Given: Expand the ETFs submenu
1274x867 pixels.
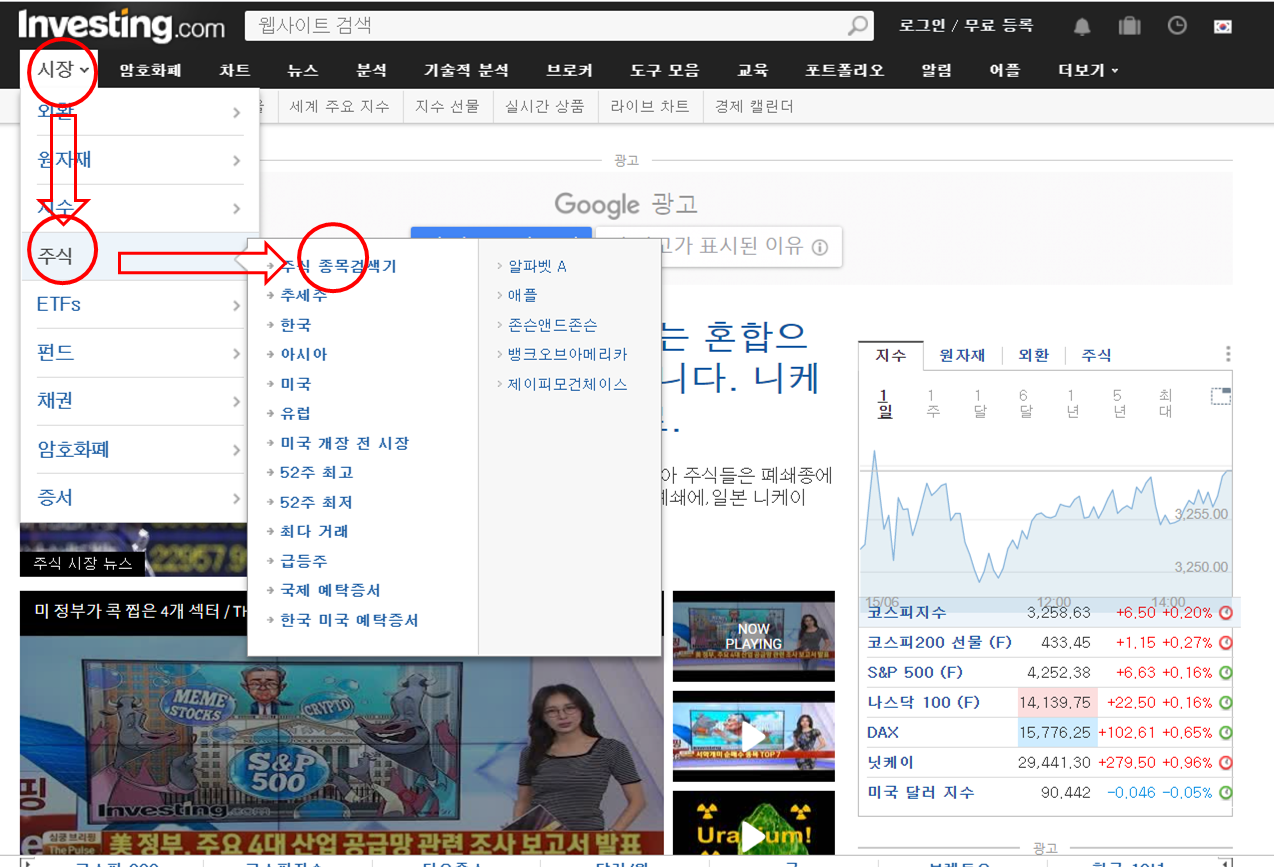Looking at the screenshot, I should 140,304.
